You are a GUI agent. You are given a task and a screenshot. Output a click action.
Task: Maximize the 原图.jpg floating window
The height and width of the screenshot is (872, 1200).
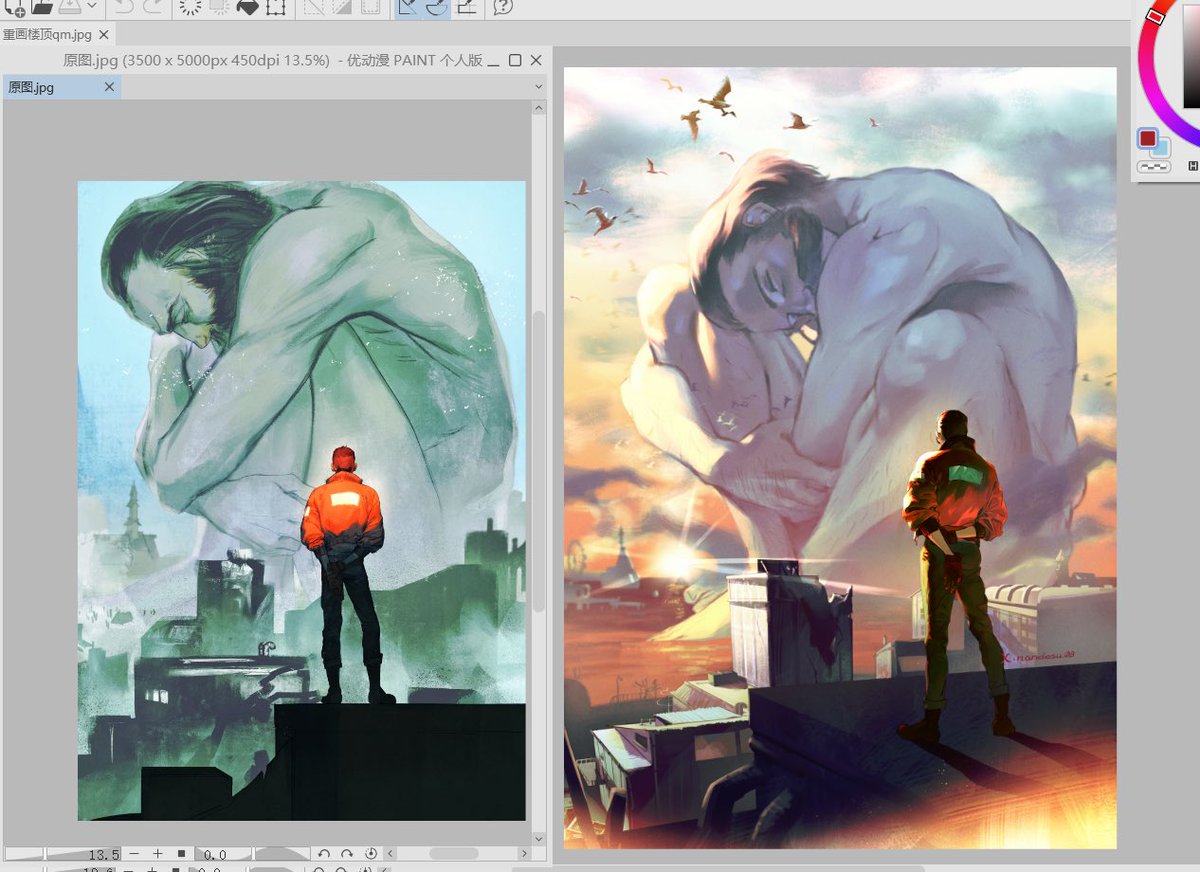515,60
